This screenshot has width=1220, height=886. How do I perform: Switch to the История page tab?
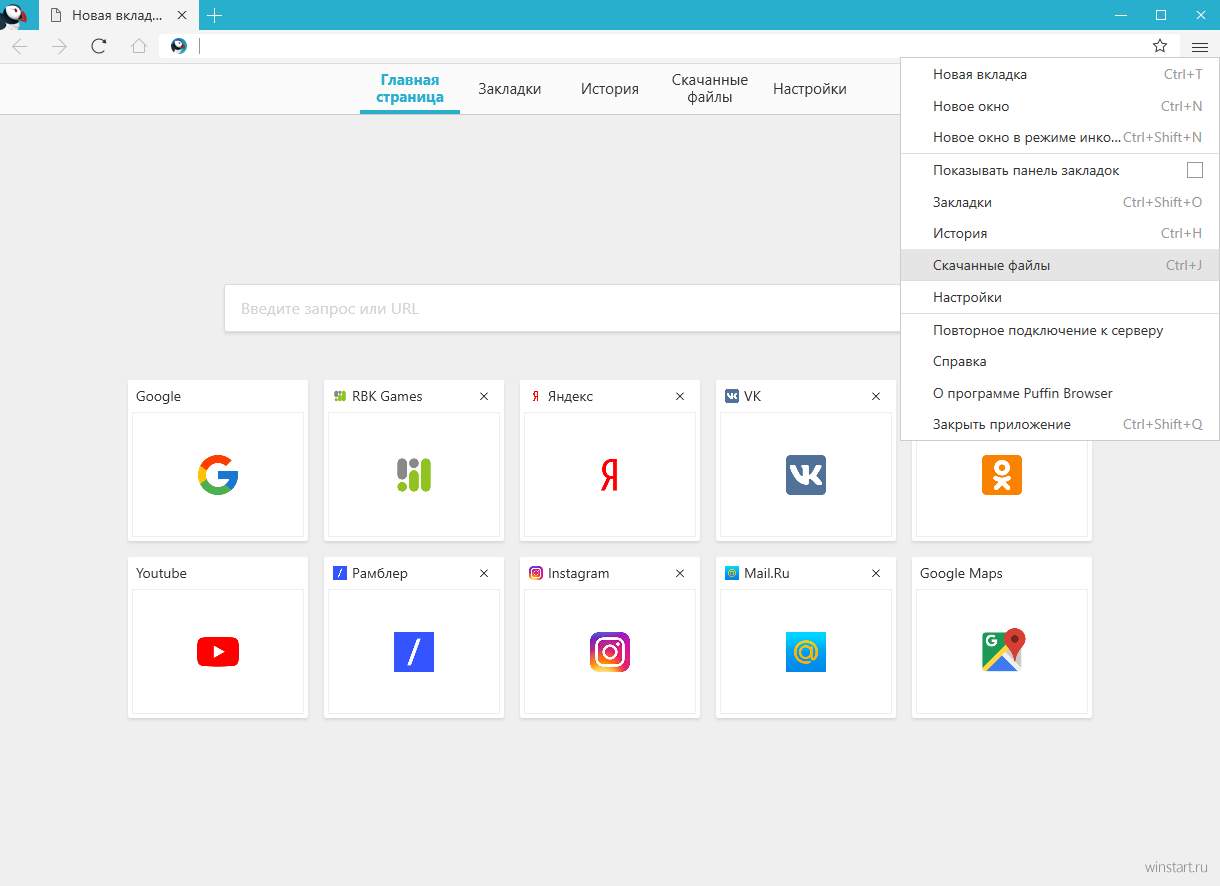(x=610, y=89)
